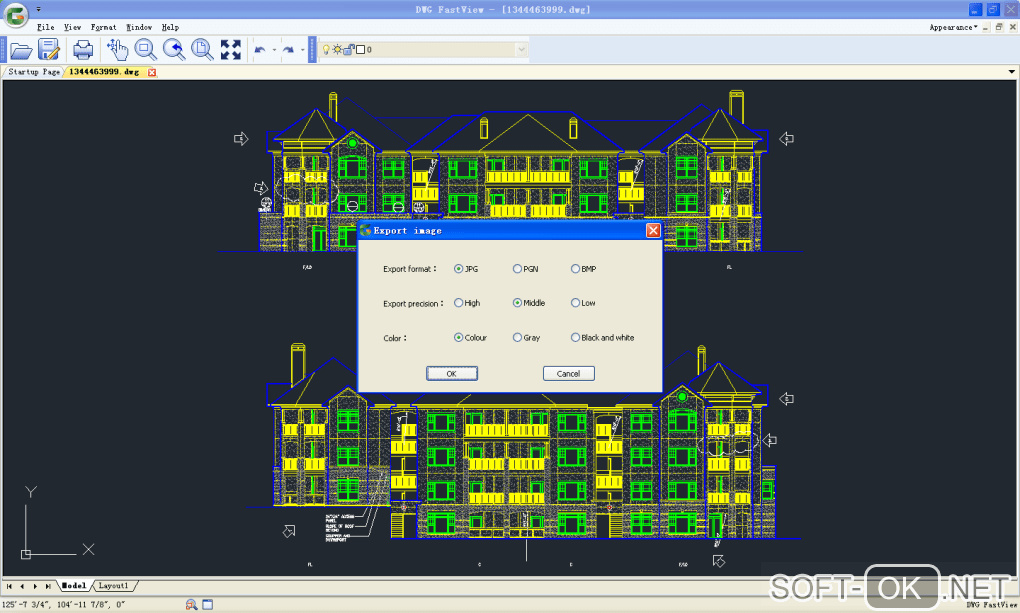The image size is (1020, 613).
Task: Close the 1344463999.dwg document tab
Action: click(152, 72)
